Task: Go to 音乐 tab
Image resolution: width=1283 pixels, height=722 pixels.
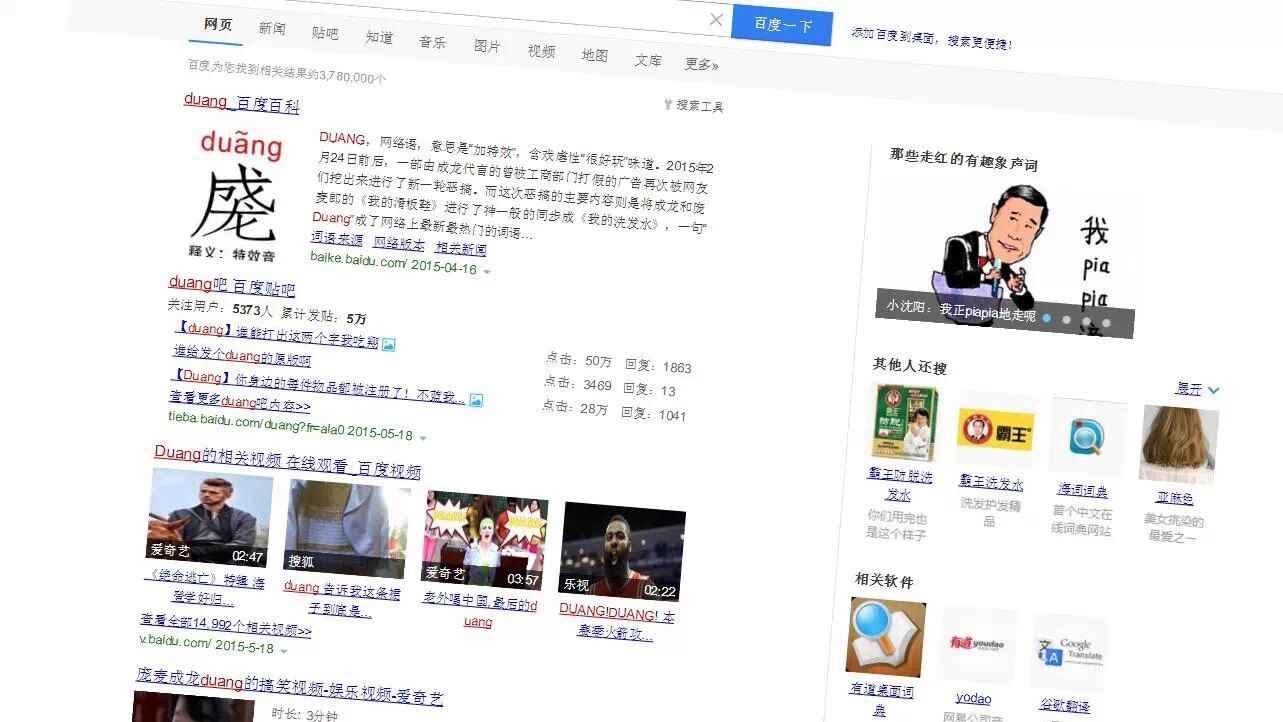Action: 433,42
